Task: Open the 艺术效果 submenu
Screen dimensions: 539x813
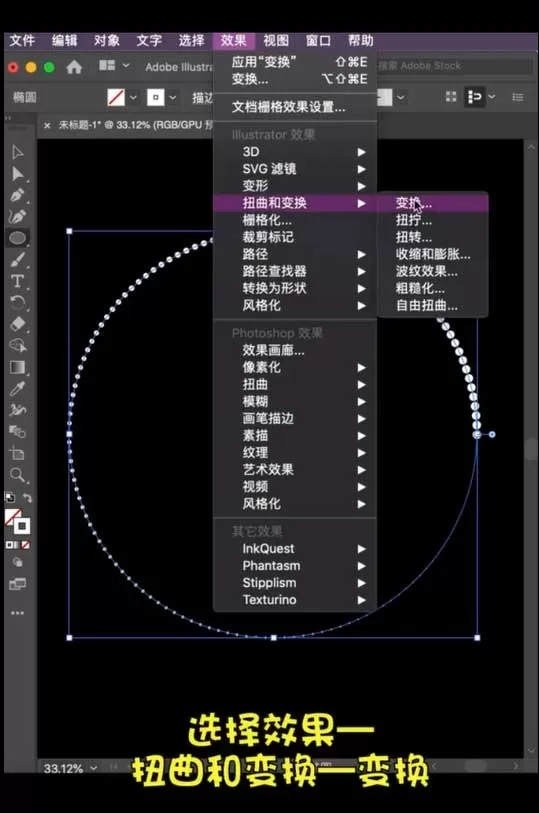Action: [x=294, y=470]
